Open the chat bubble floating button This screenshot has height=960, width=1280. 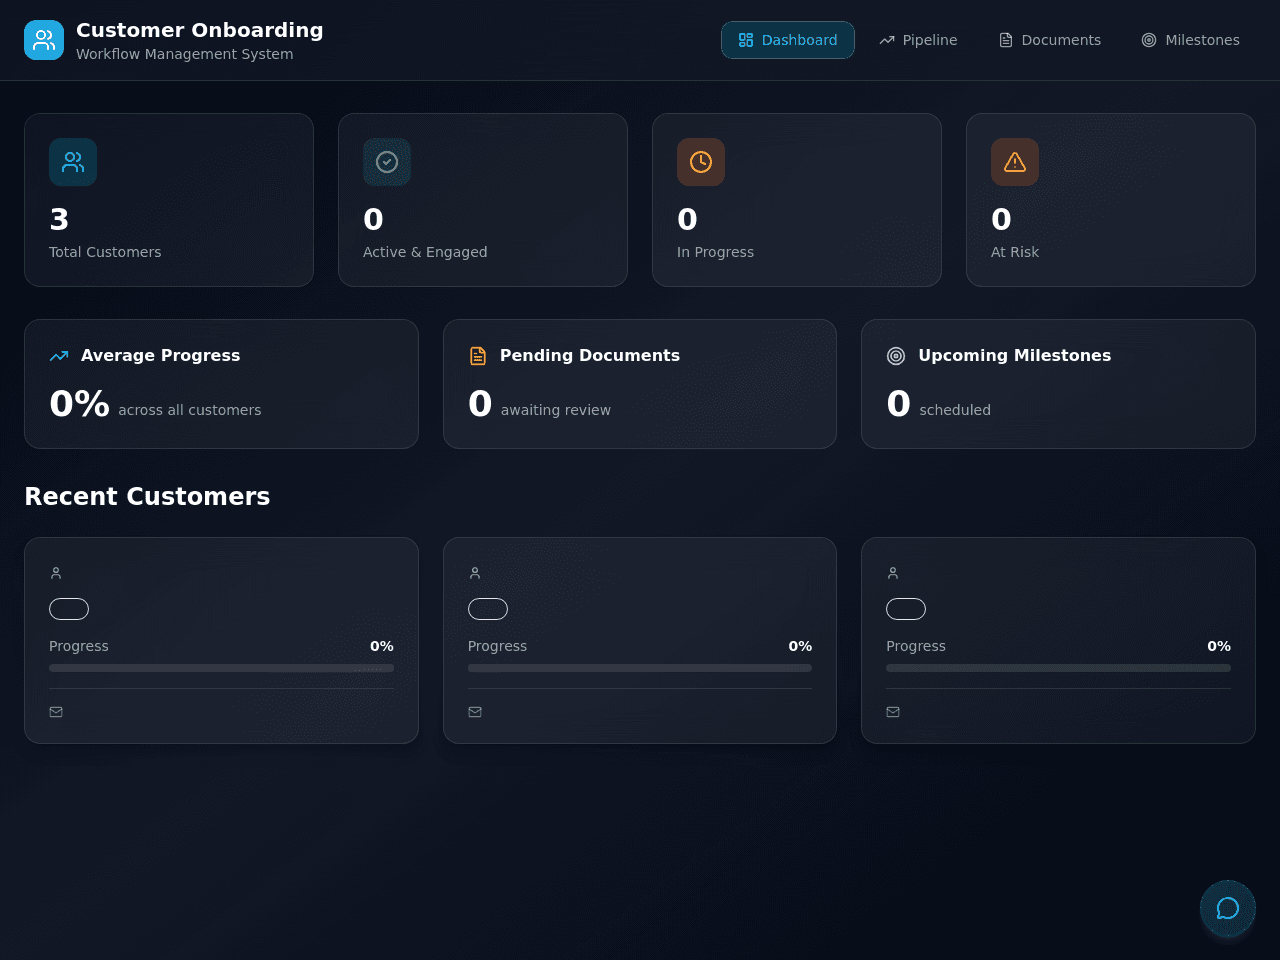click(1228, 908)
